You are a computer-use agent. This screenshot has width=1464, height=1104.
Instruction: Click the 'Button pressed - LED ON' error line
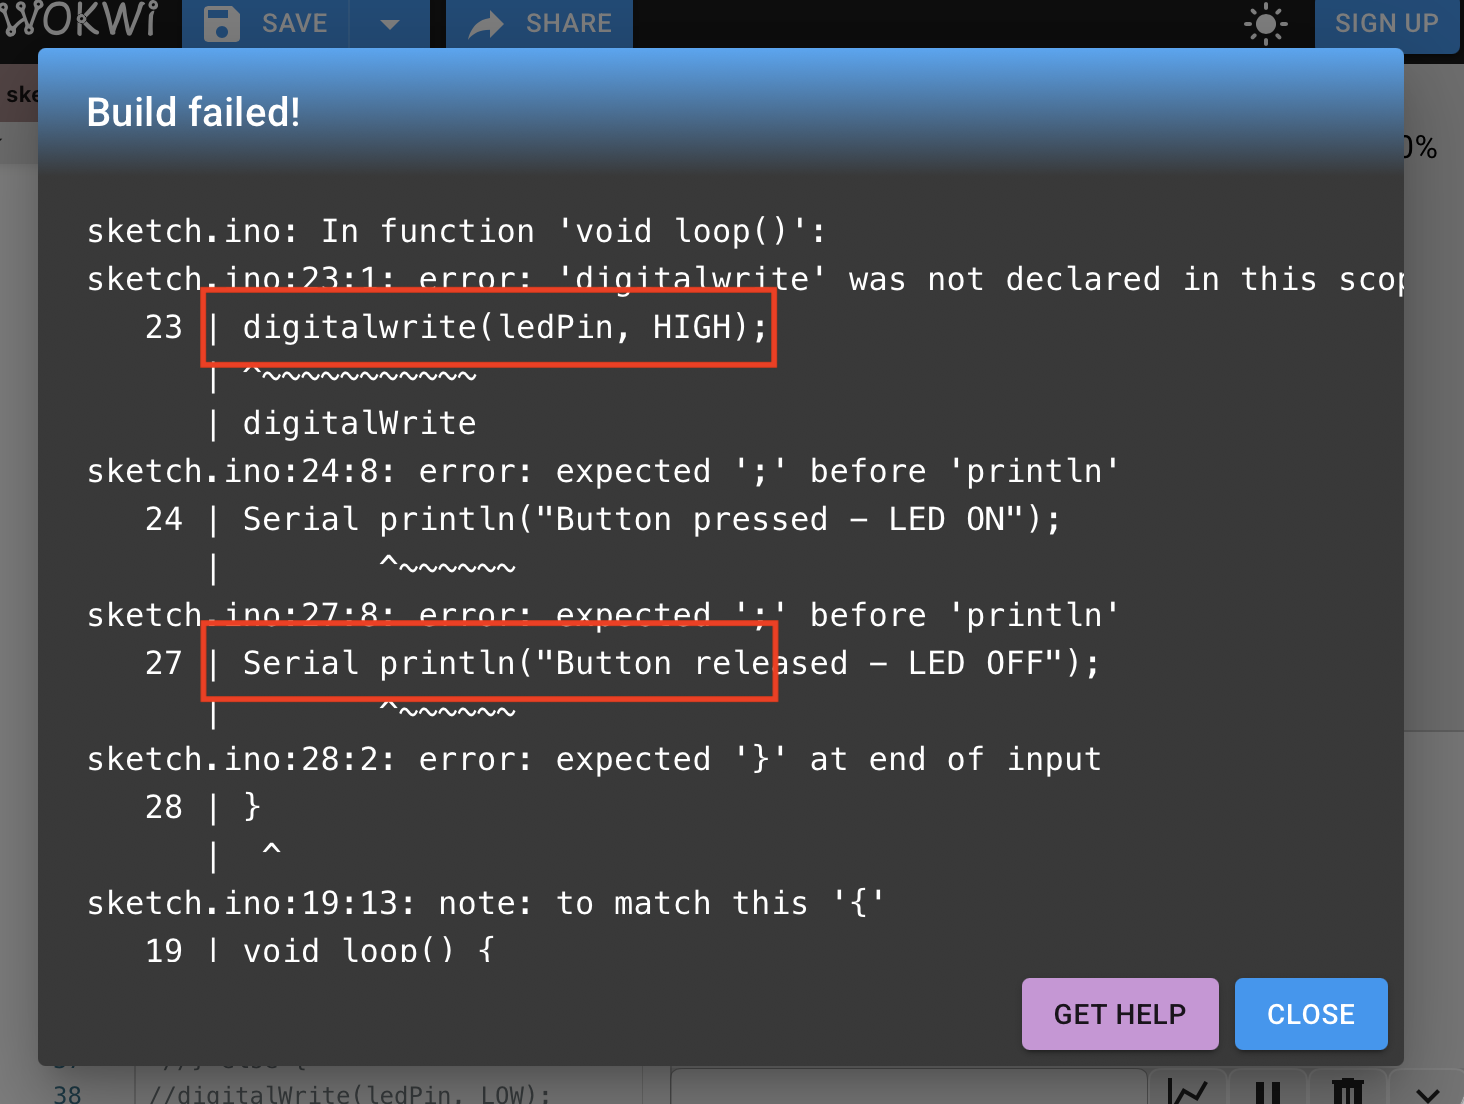(x=650, y=519)
